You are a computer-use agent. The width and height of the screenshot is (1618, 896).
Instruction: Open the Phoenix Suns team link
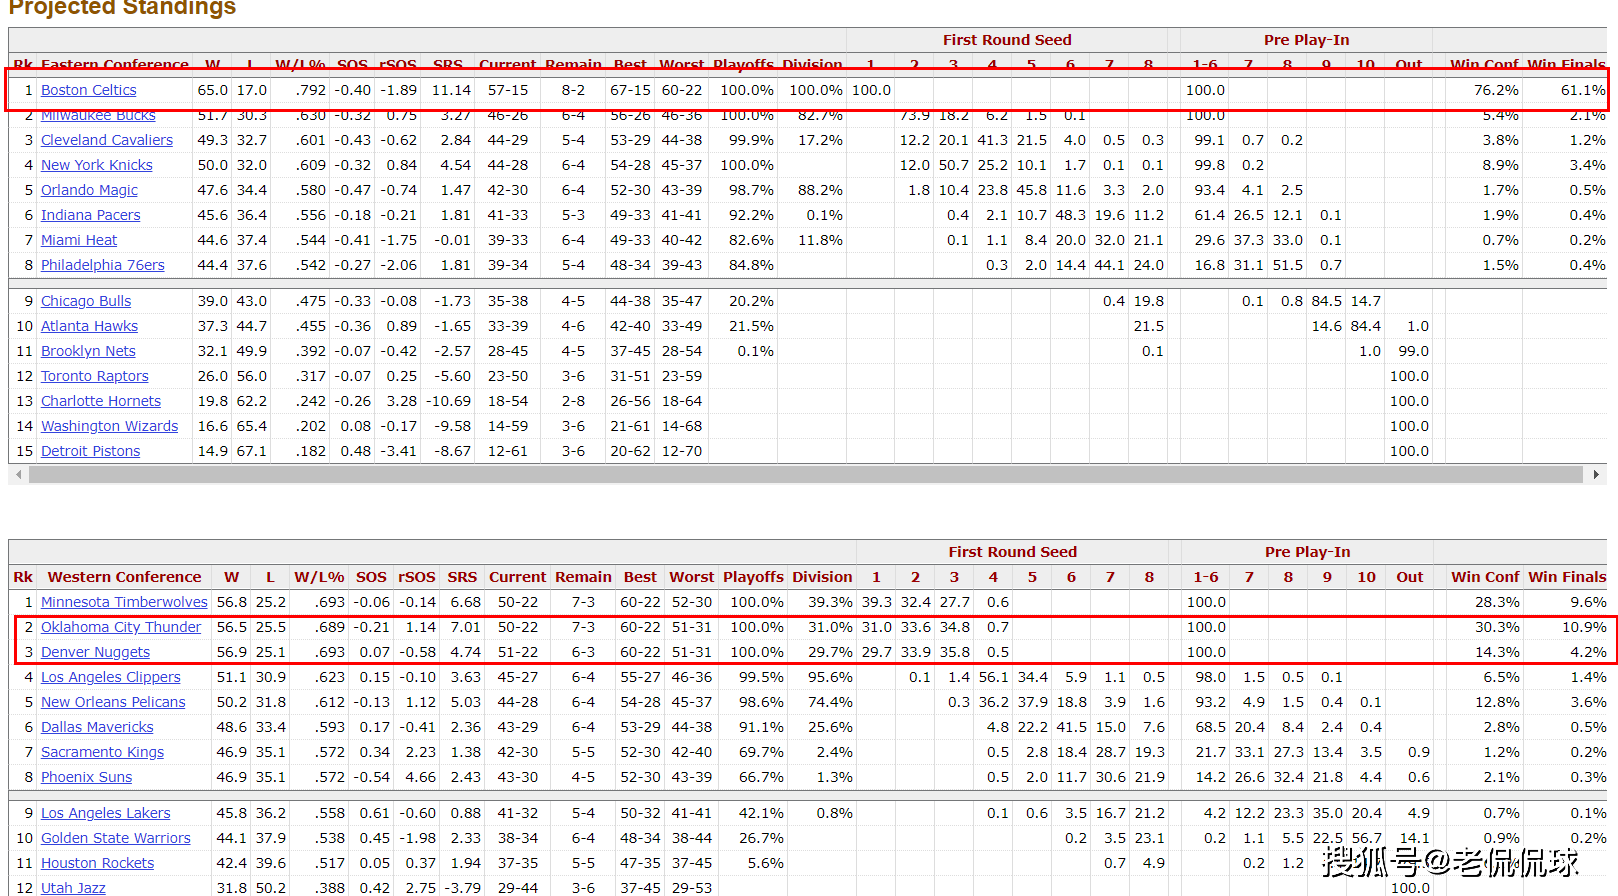(86, 777)
